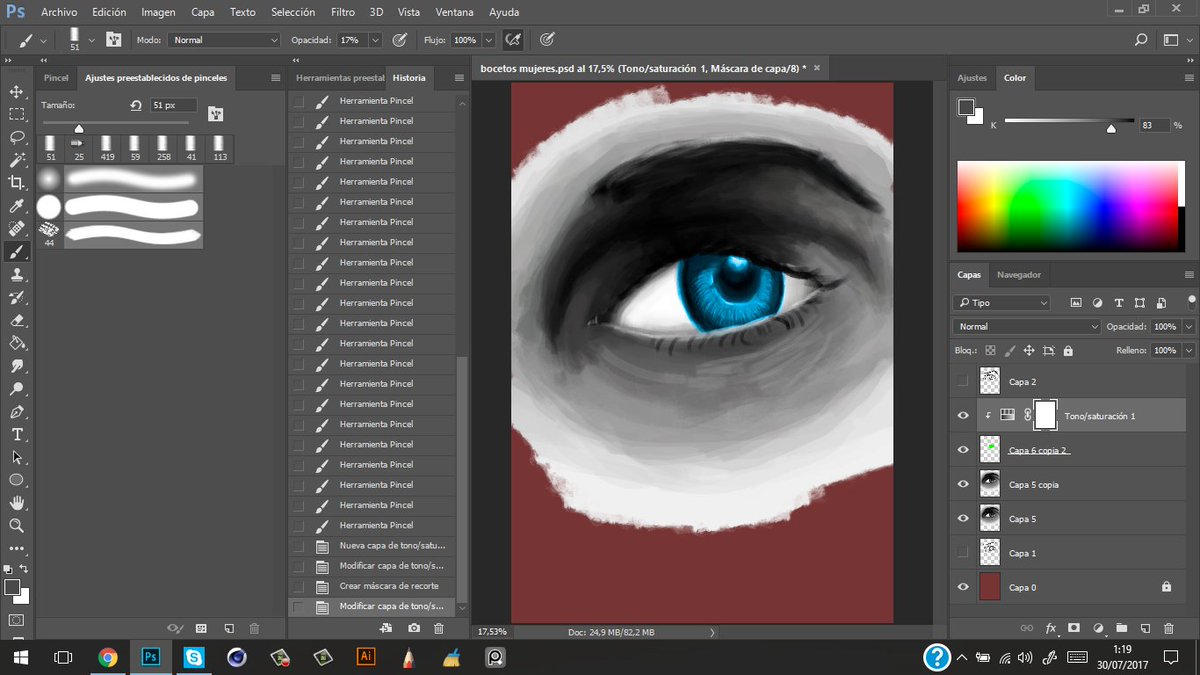Open the Flujo 100% dropdown arrow
Screen dimensions: 1200x675
[489, 40]
